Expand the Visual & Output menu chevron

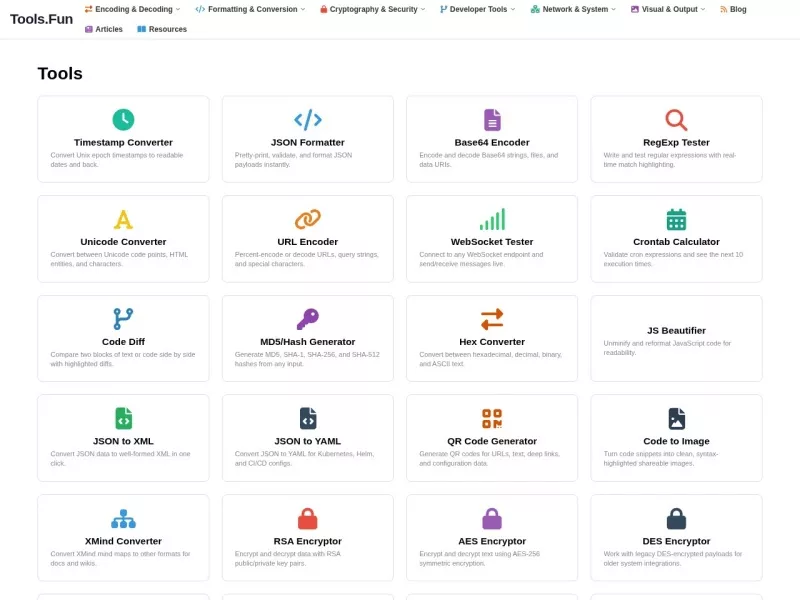(x=703, y=9)
